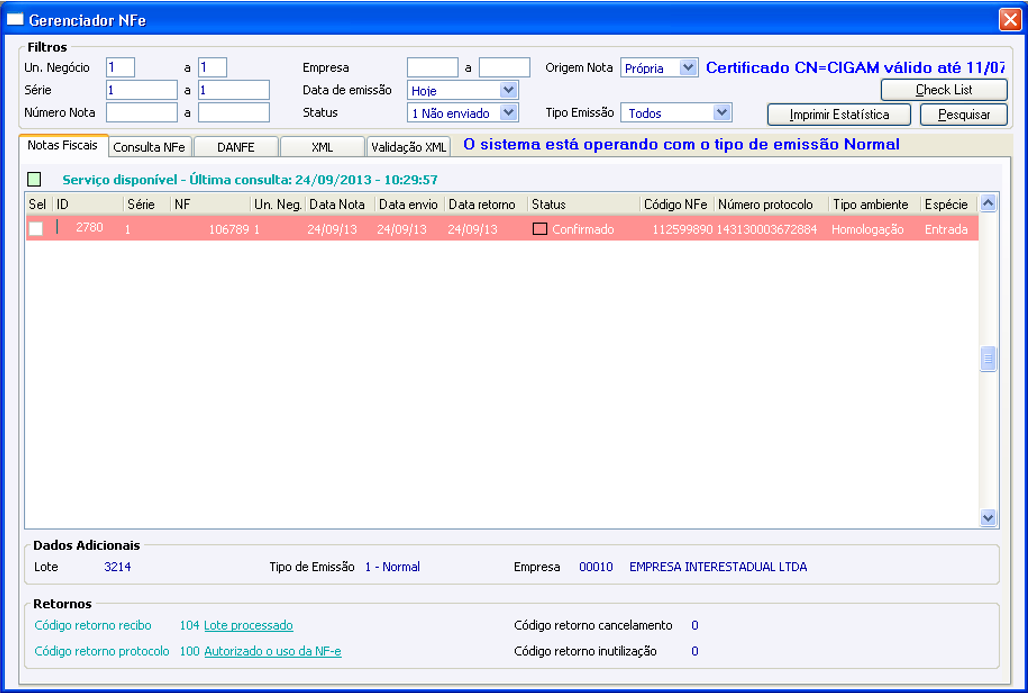
Task: Expand the Status filter dropdown
Action: 508,113
